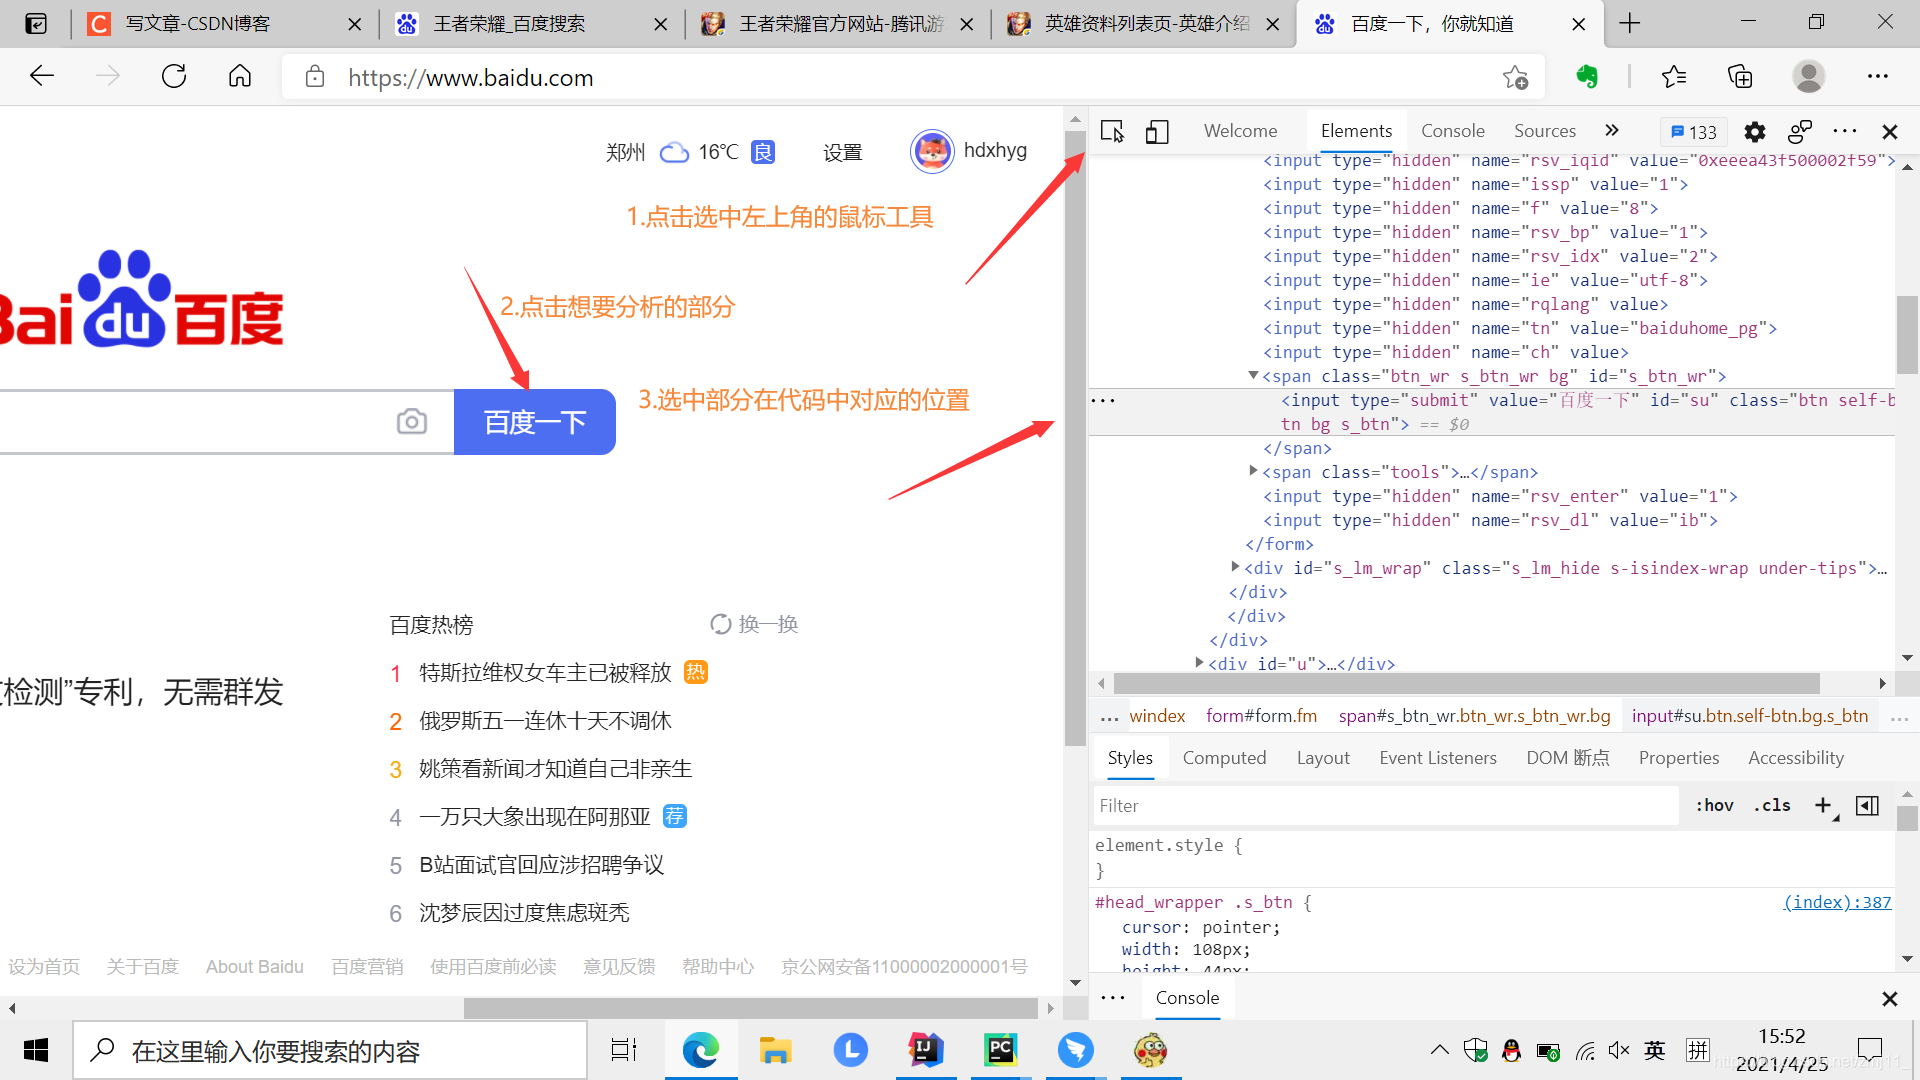Open PyCharm from the taskbar
Viewport: 1920px width, 1080px height.
click(1000, 1050)
